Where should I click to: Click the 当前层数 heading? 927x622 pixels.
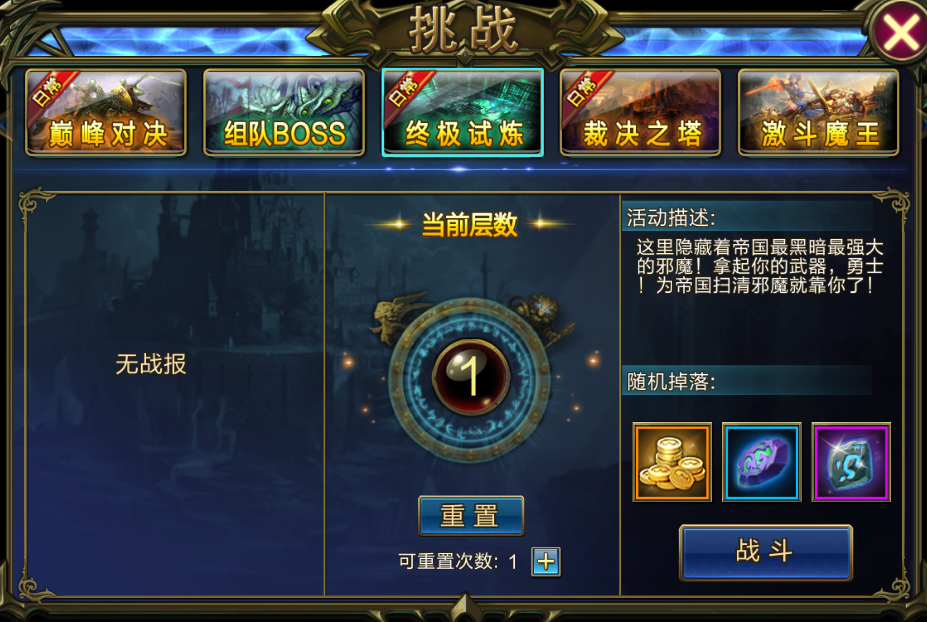point(469,225)
